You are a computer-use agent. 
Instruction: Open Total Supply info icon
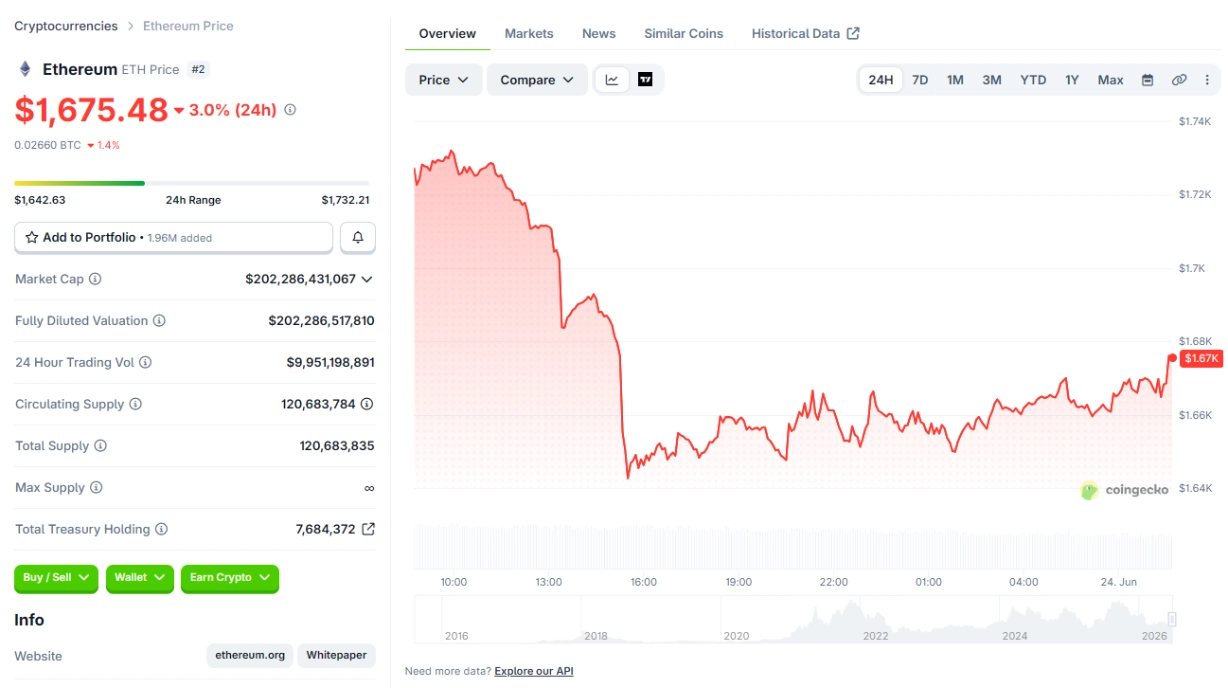pos(100,446)
